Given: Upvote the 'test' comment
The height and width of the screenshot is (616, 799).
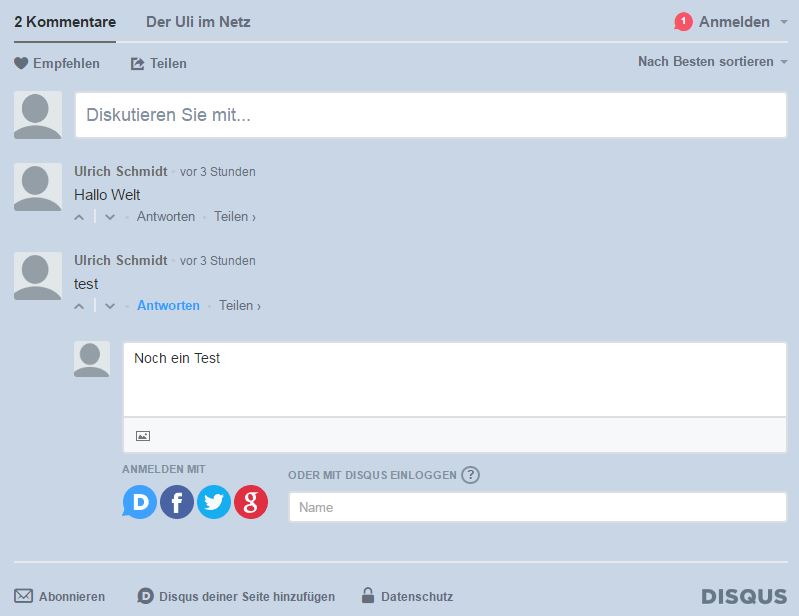Looking at the screenshot, I should tap(79, 306).
